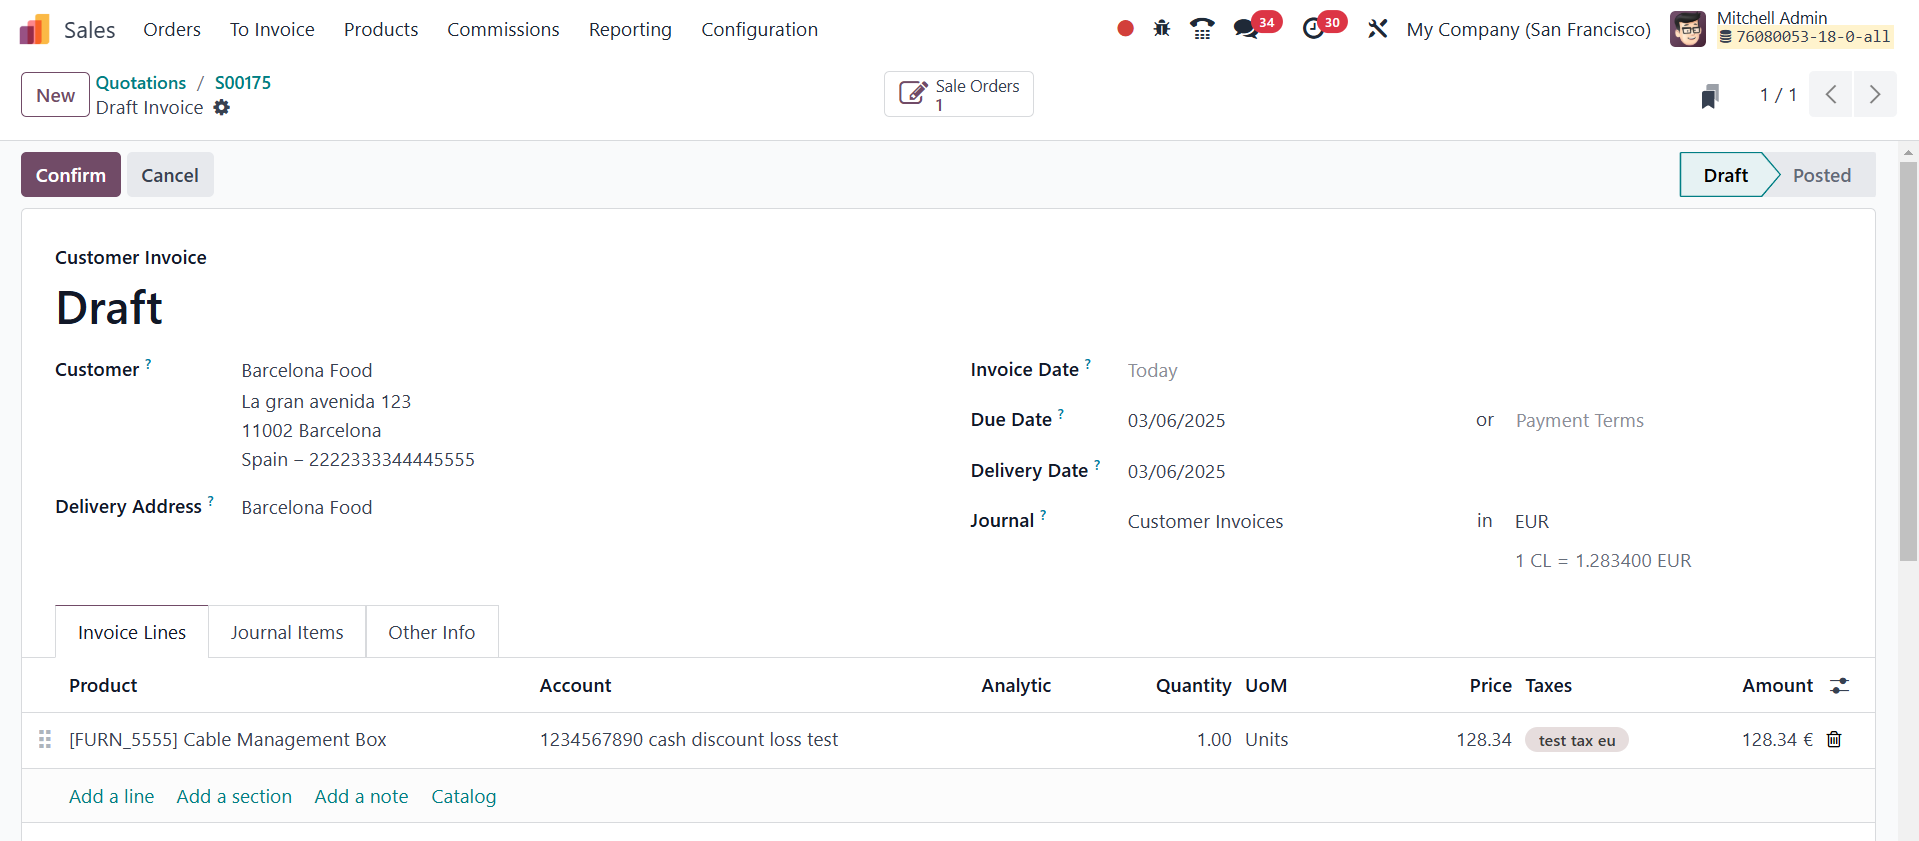Image resolution: width=1919 pixels, height=841 pixels.
Task: Open the Reporting menu
Action: pos(630,29)
